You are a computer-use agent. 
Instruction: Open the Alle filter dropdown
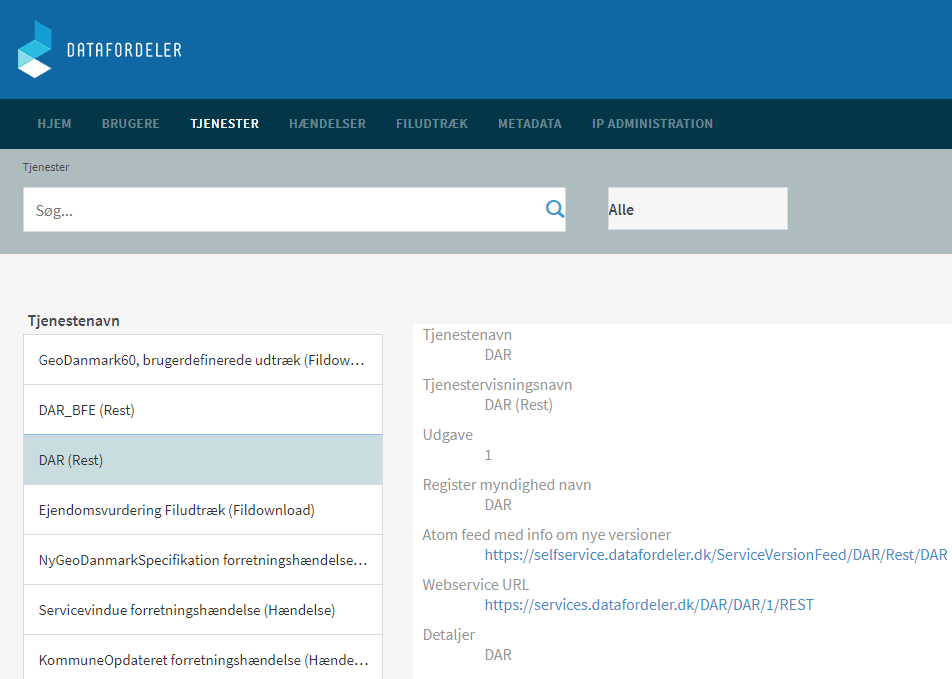[x=698, y=209]
